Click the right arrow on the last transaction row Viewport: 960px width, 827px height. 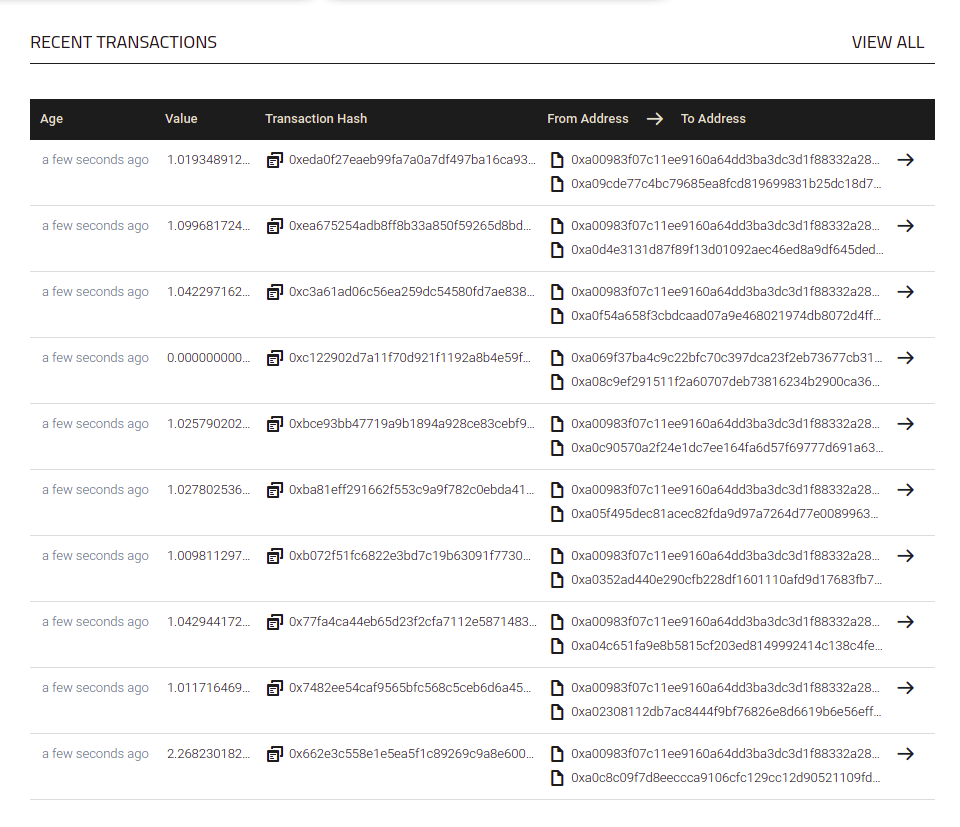tap(906, 754)
